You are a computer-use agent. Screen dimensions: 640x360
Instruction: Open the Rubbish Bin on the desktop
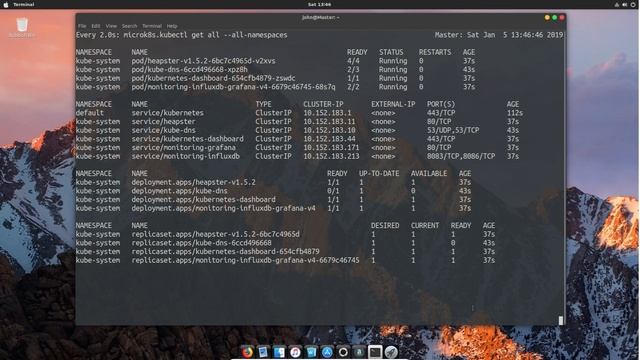(x=22, y=28)
